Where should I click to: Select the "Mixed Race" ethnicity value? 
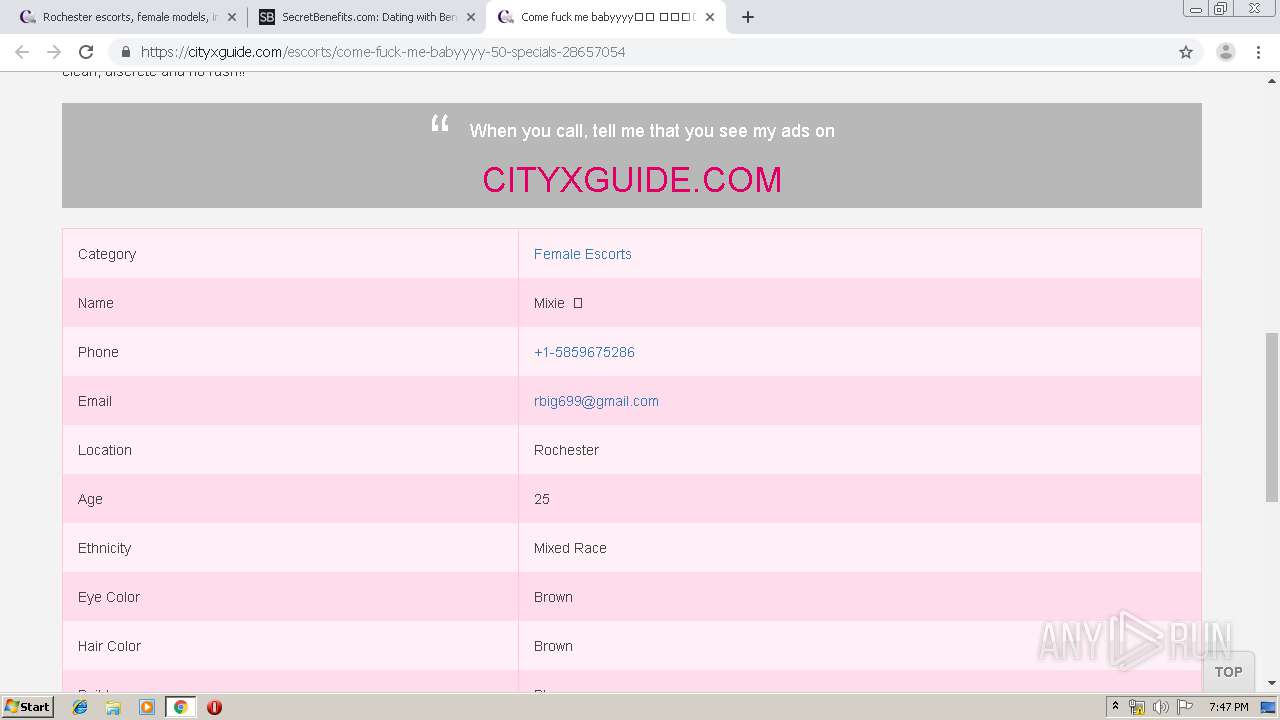click(x=570, y=548)
